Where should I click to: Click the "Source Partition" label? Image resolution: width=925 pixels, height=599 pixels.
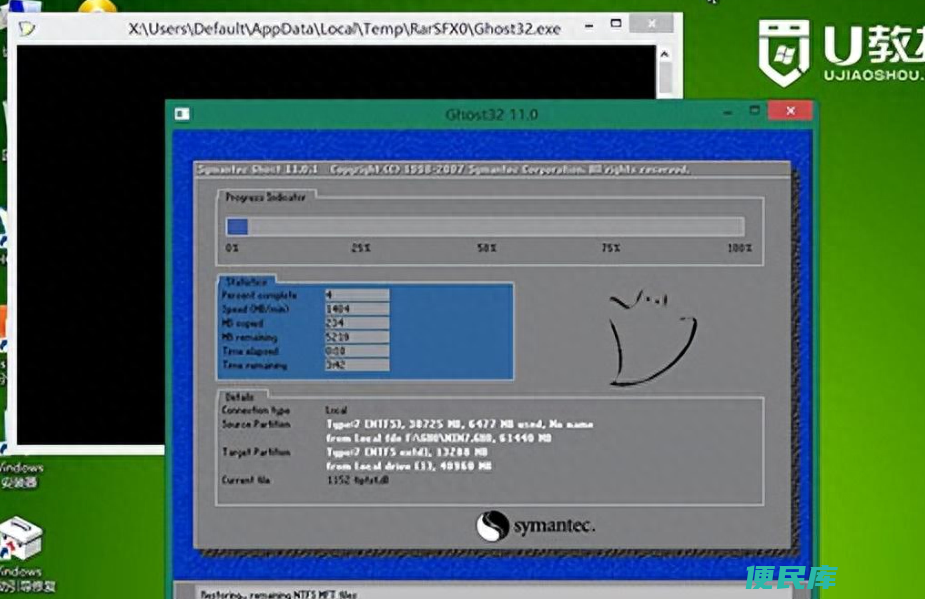click(256, 424)
